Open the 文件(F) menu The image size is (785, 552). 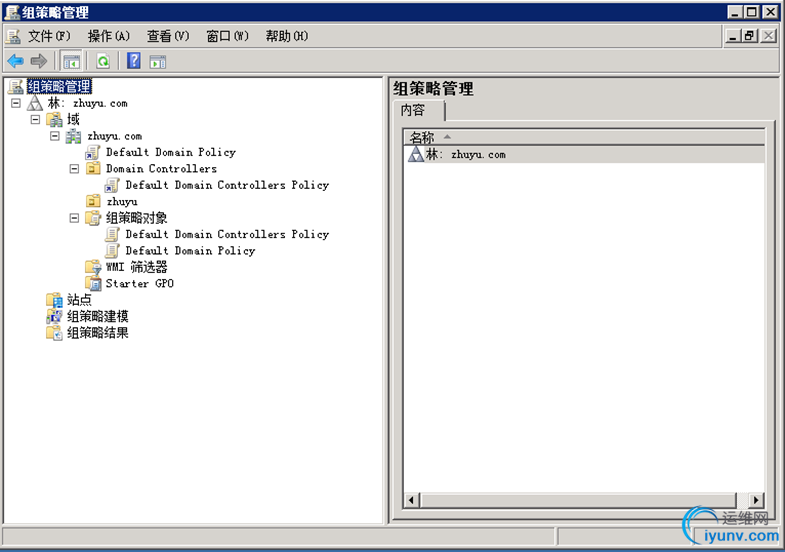[49, 36]
